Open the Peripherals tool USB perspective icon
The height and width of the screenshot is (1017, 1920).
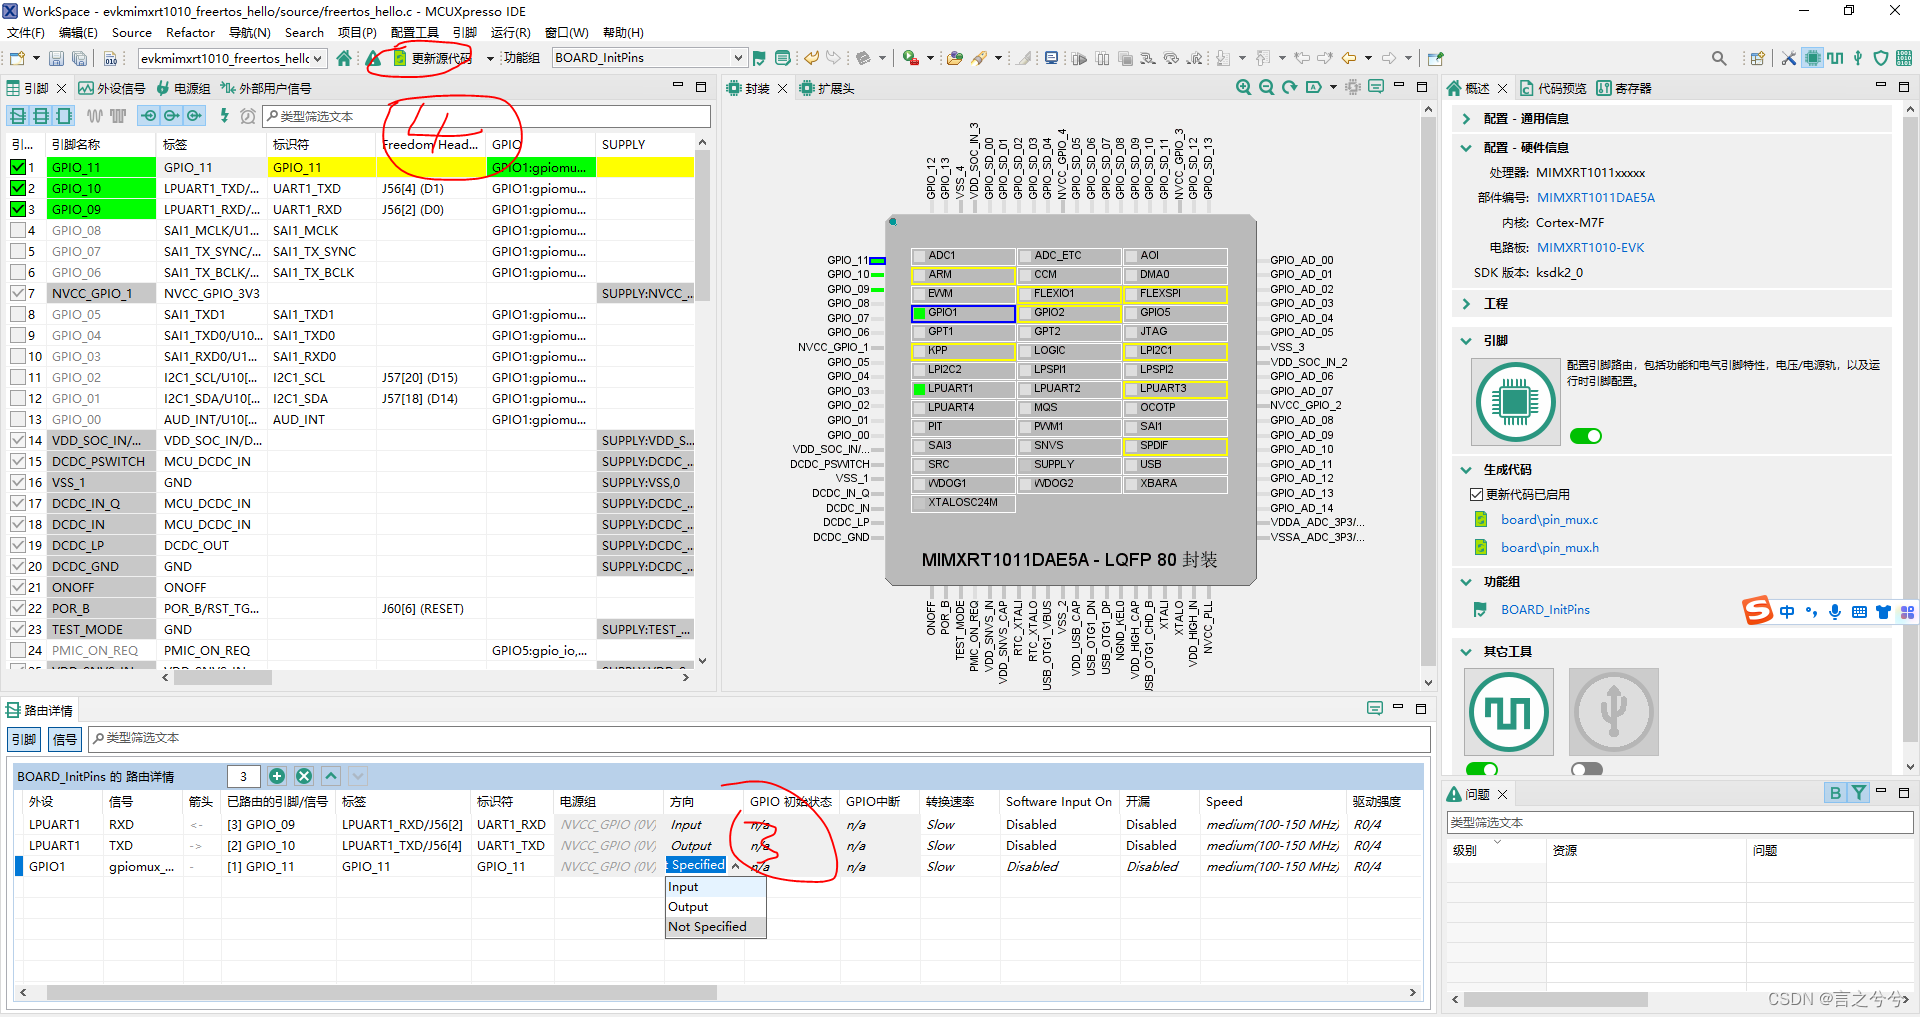pos(1858,58)
